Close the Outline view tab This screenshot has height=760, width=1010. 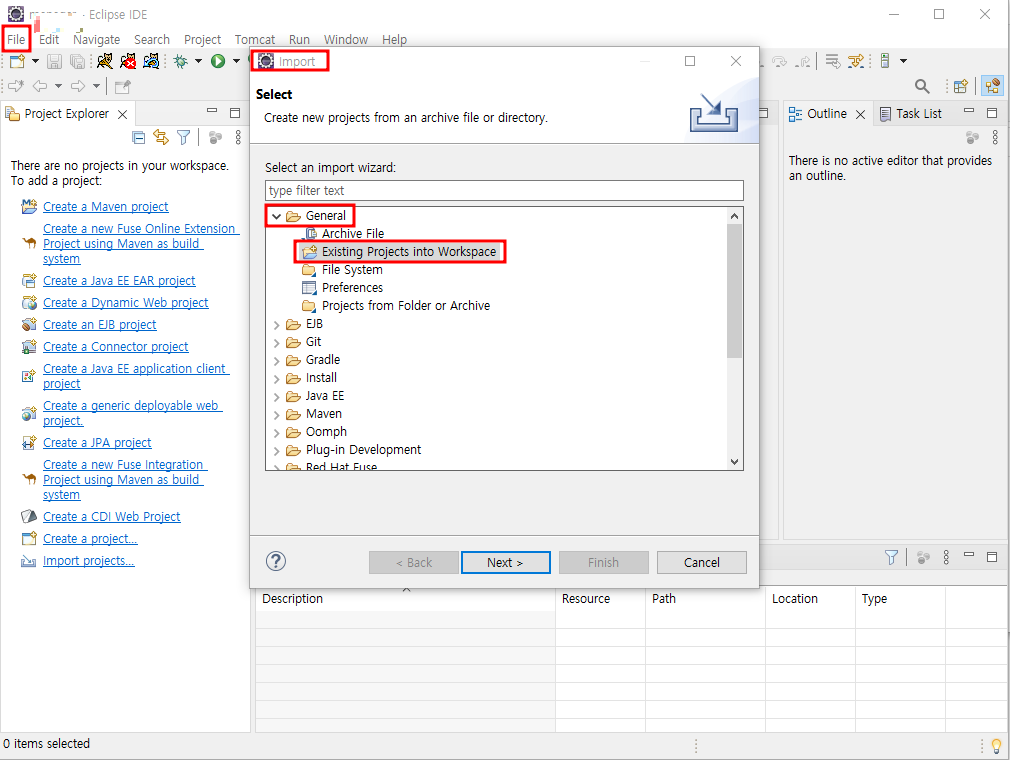[x=861, y=115]
